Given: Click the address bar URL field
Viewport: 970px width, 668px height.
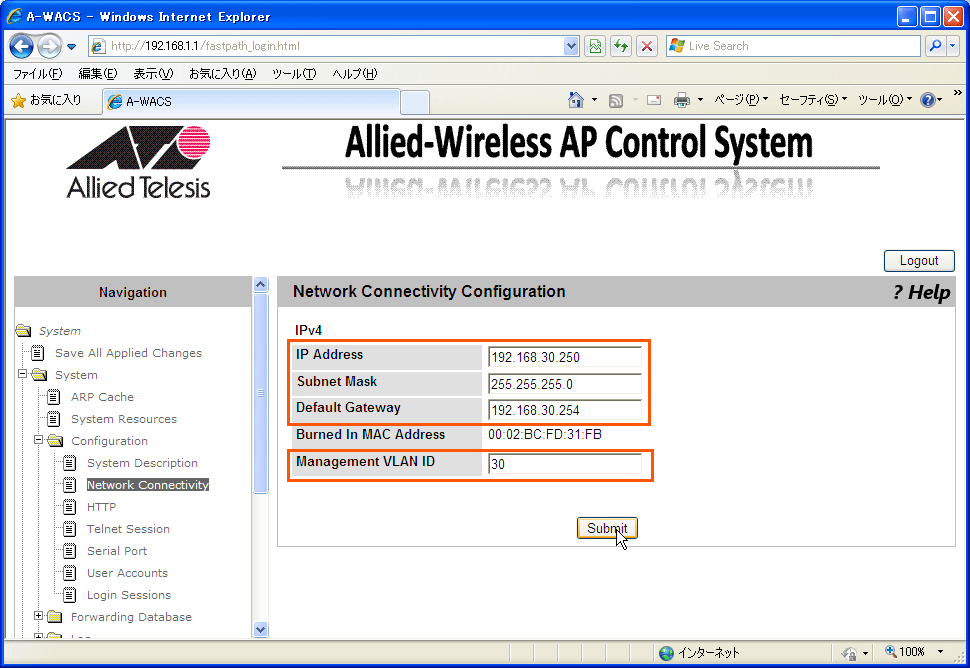Looking at the screenshot, I should tap(327, 46).
